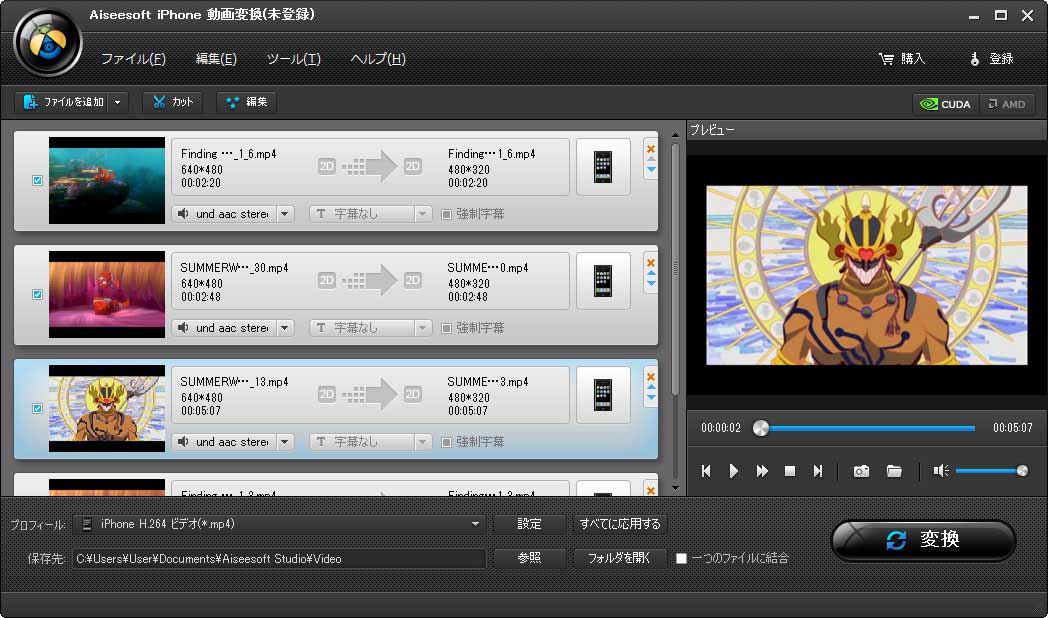This screenshot has height=618, width=1048.
Task: Click the 変換 convert button
Action: pyautogui.click(x=923, y=540)
